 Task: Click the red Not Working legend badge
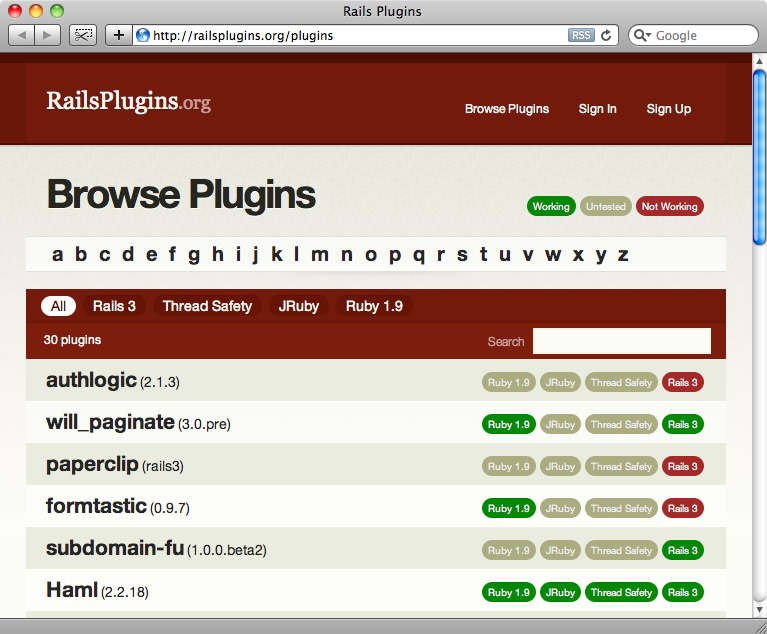pos(670,206)
